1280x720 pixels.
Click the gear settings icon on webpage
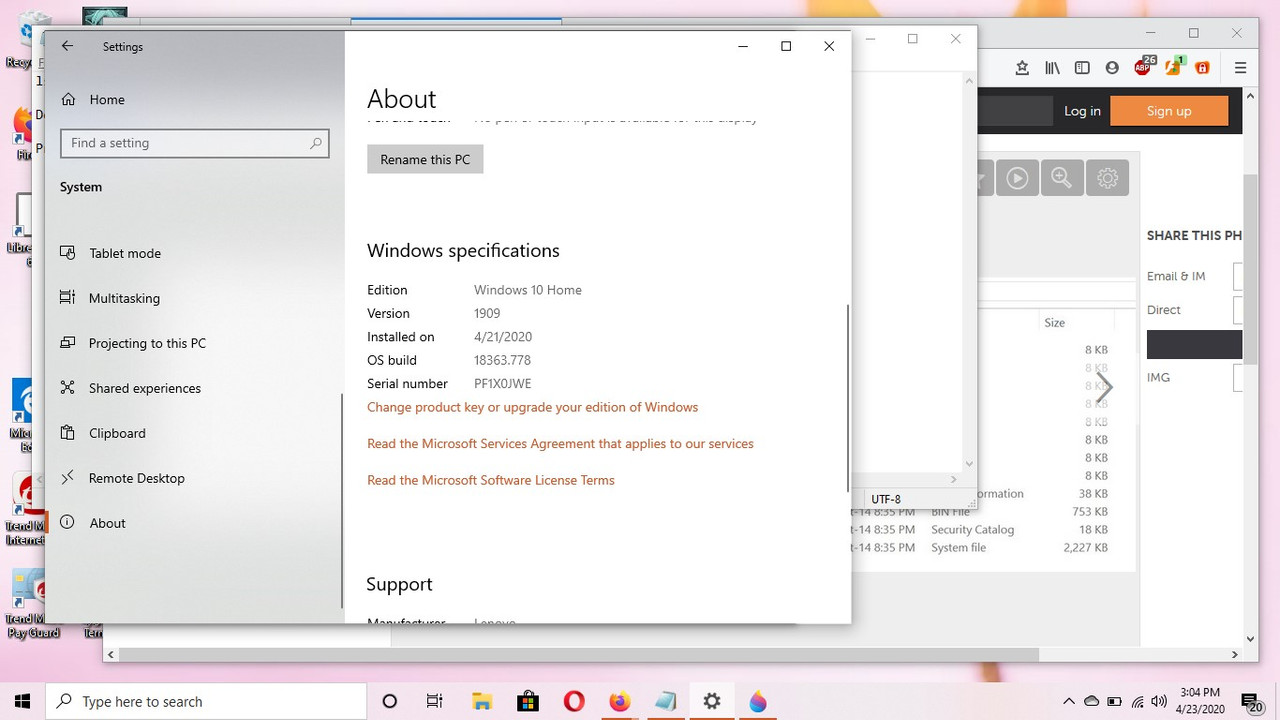coord(1107,178)
